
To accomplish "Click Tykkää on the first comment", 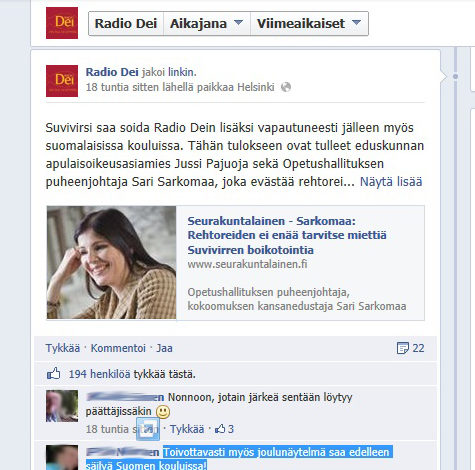I will pyautogui.click(x=187, y=429).
